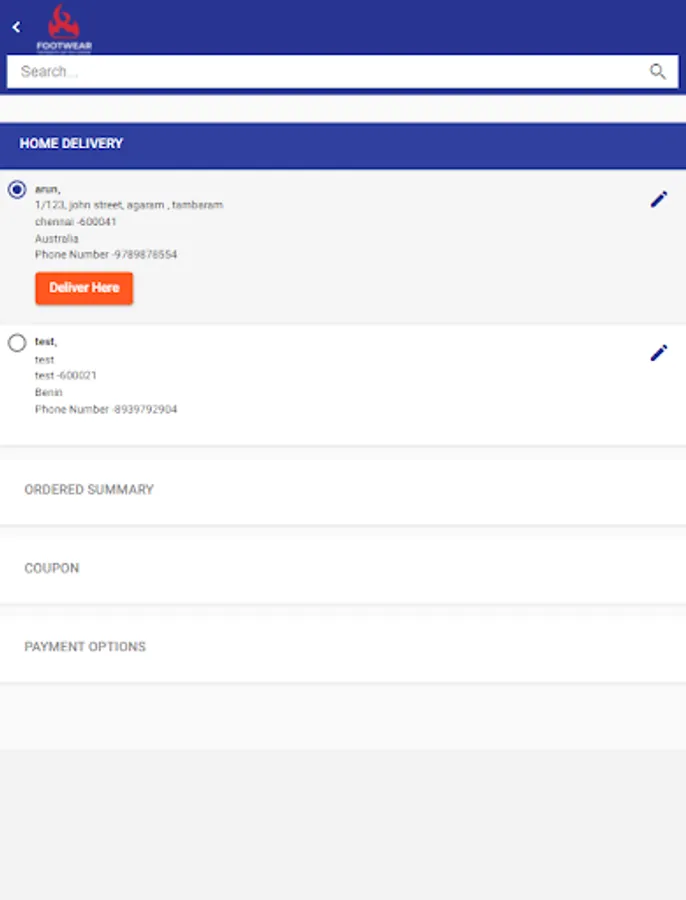The height and width of the screenshot is (900, 686).
Task: Click the search magnifier icon
Action: point(657,71)
